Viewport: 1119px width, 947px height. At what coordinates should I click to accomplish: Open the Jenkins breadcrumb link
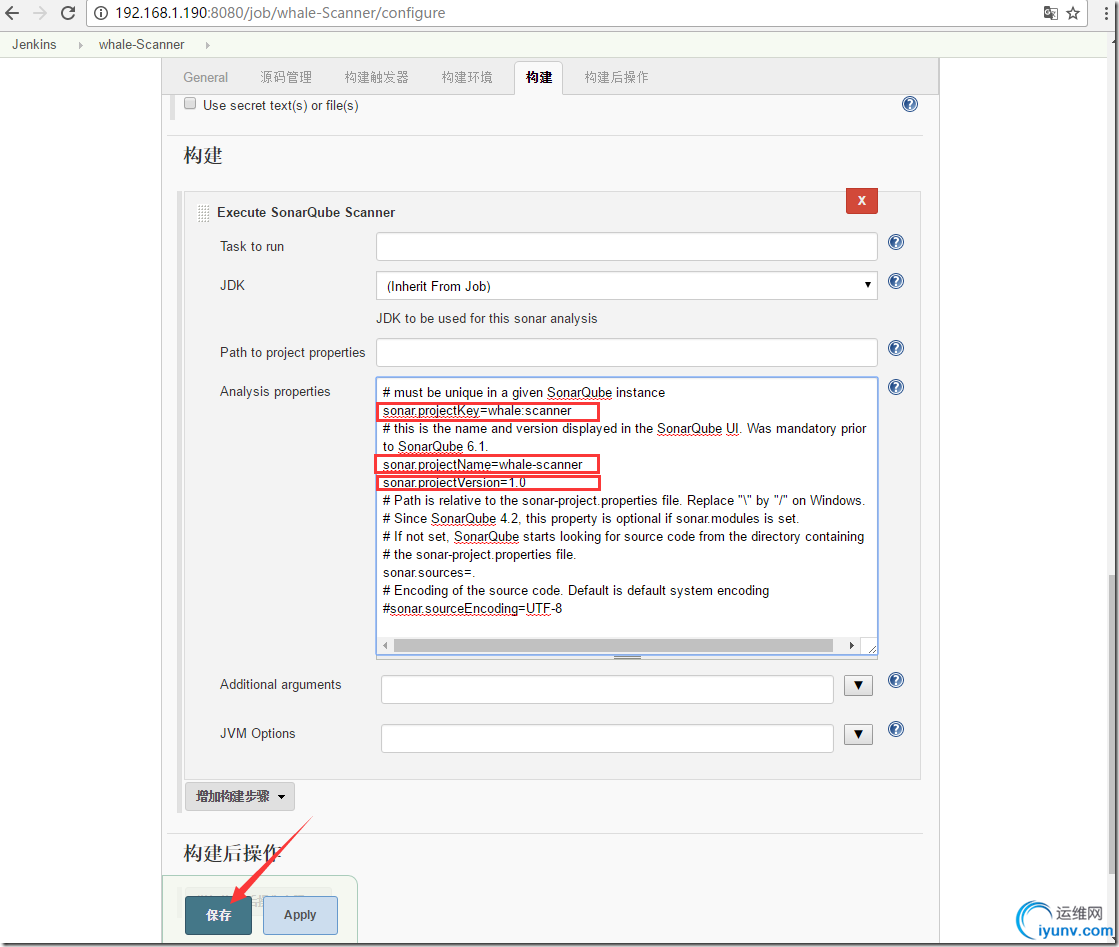34,44
